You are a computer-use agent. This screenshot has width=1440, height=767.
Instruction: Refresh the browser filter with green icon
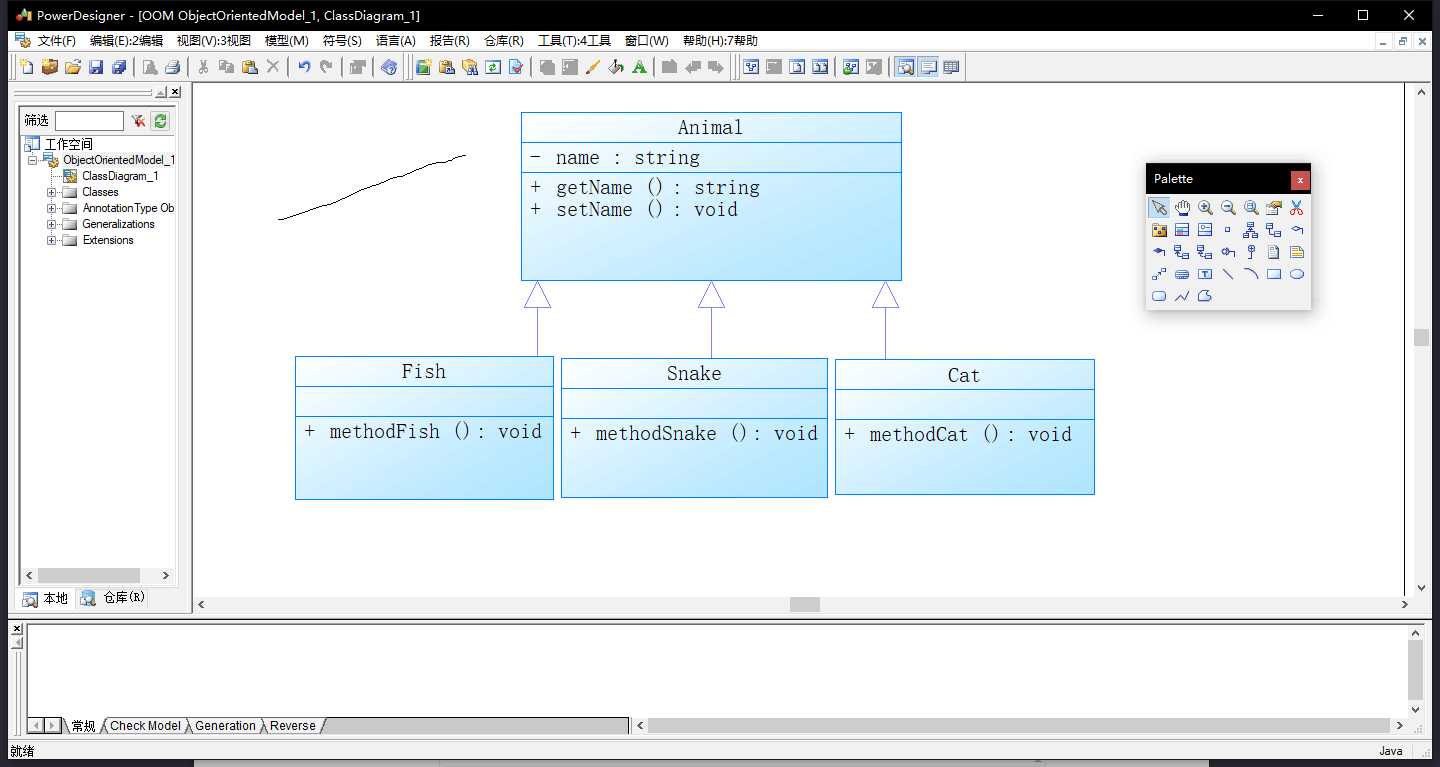click(160, 120)
